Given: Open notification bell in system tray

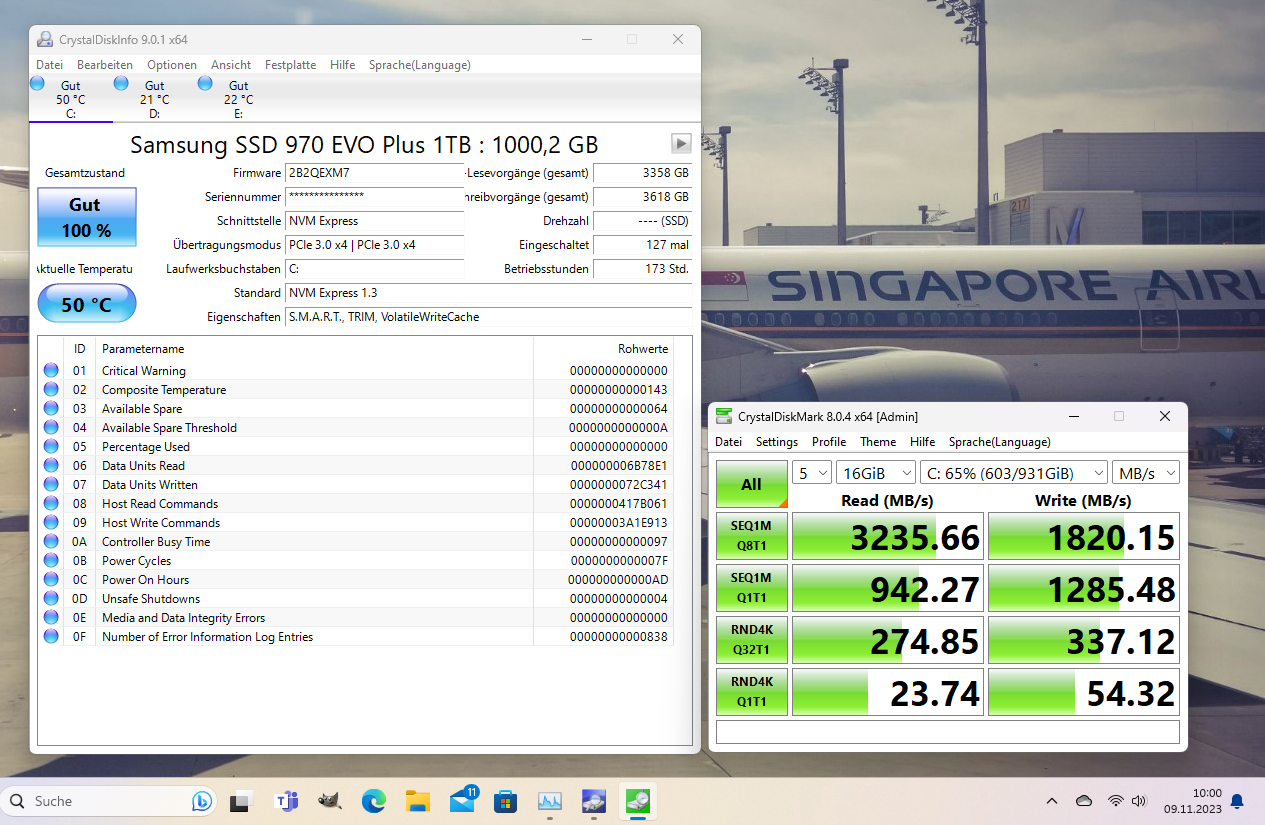Looking at the screenshot, I should 1237,801.
